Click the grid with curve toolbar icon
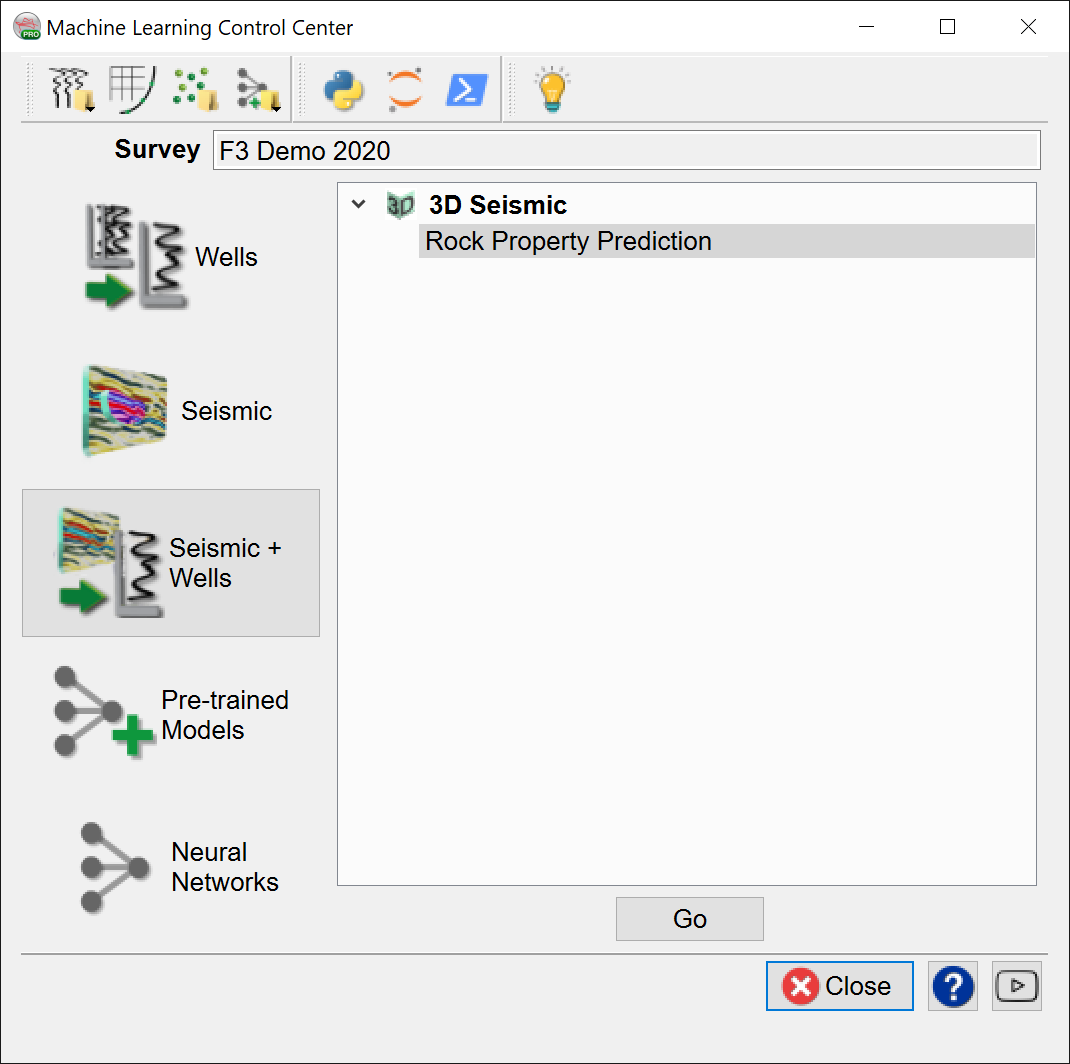 pos(130,90)
